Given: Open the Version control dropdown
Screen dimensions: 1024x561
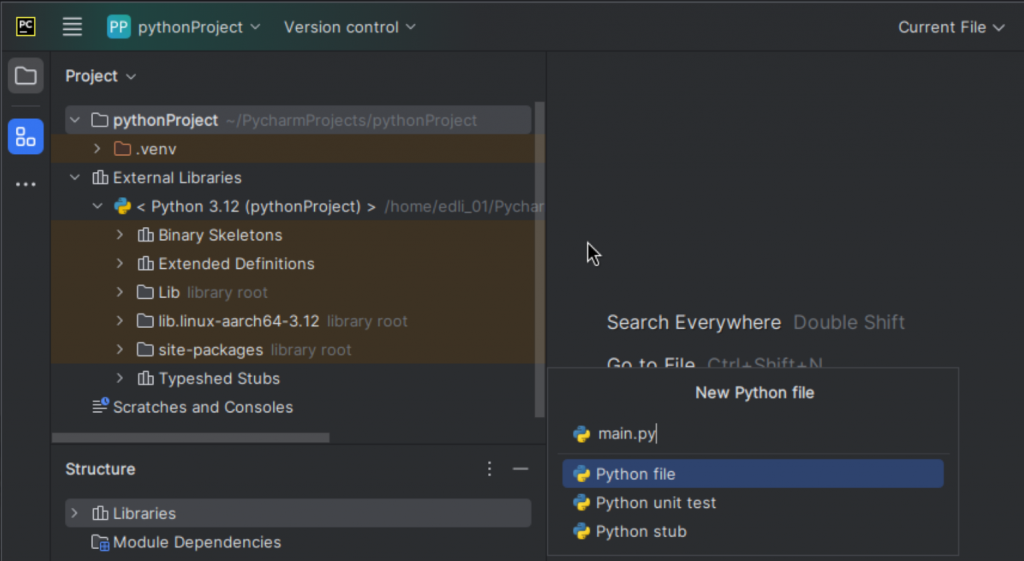Looking at the screenshot, I should click(x=349, y=27).
